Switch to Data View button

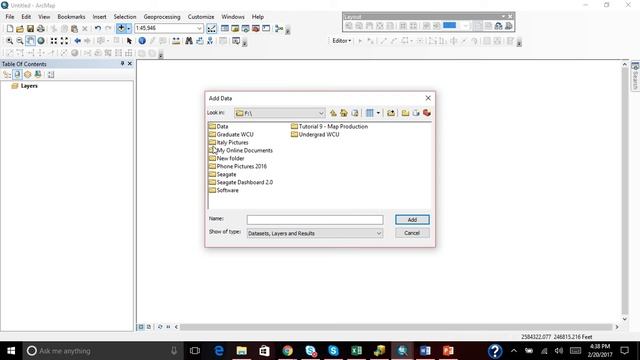click(x=141, y=327)
